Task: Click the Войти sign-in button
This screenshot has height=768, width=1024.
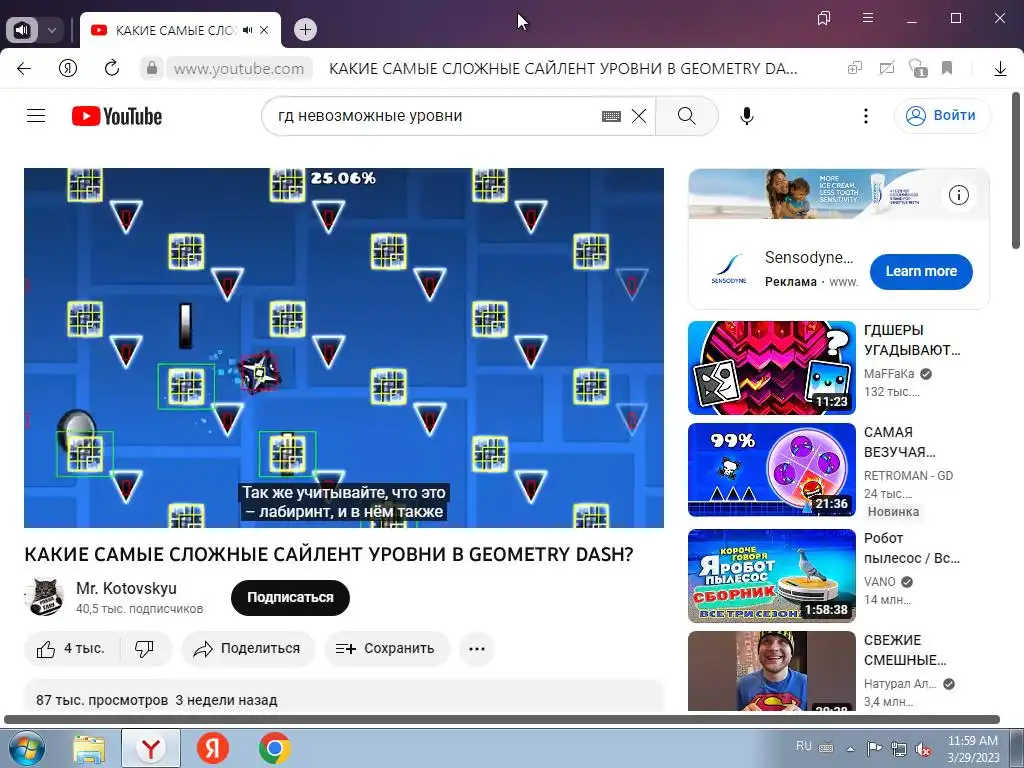Action: pyautogui.click(x=942, y=116)
